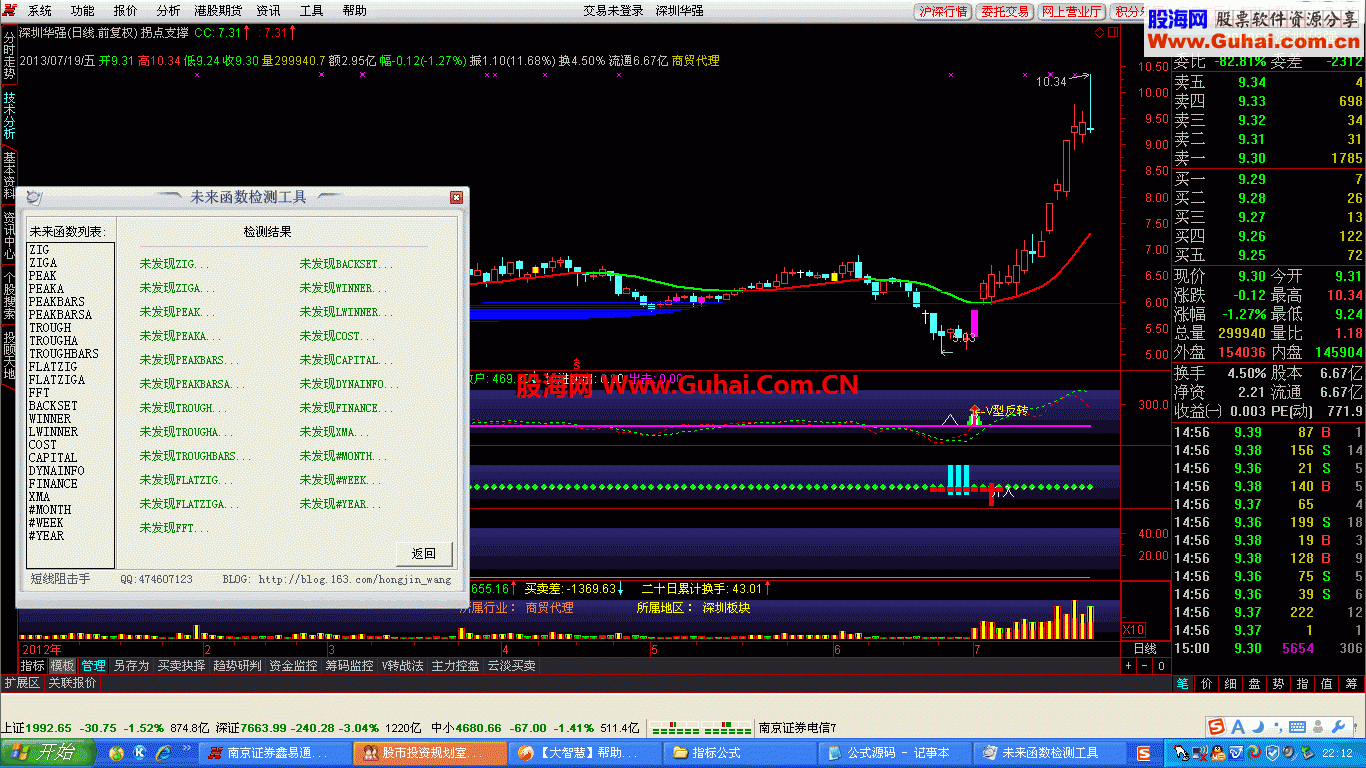
Task: Click the 另存为 tab
Action: coord(131,665)
